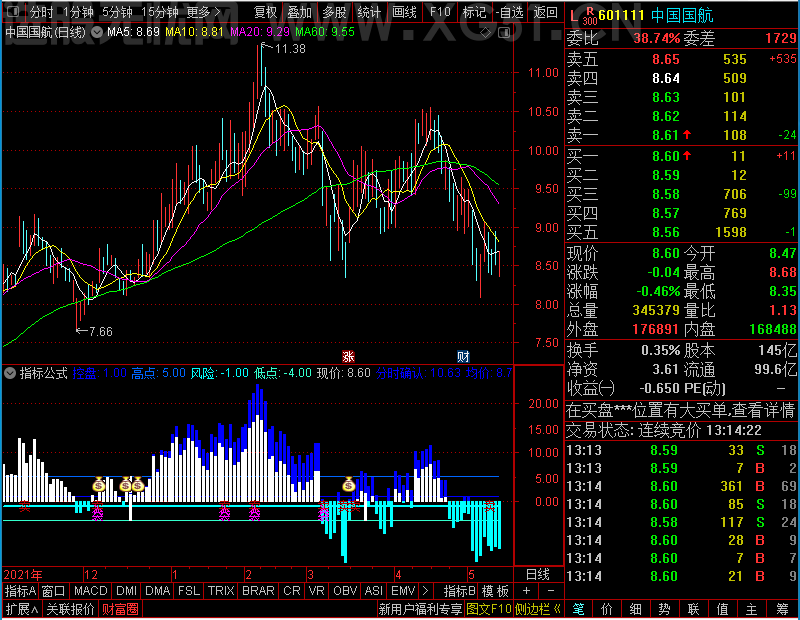Switch to 5分钟 chart period

(117, 12)
